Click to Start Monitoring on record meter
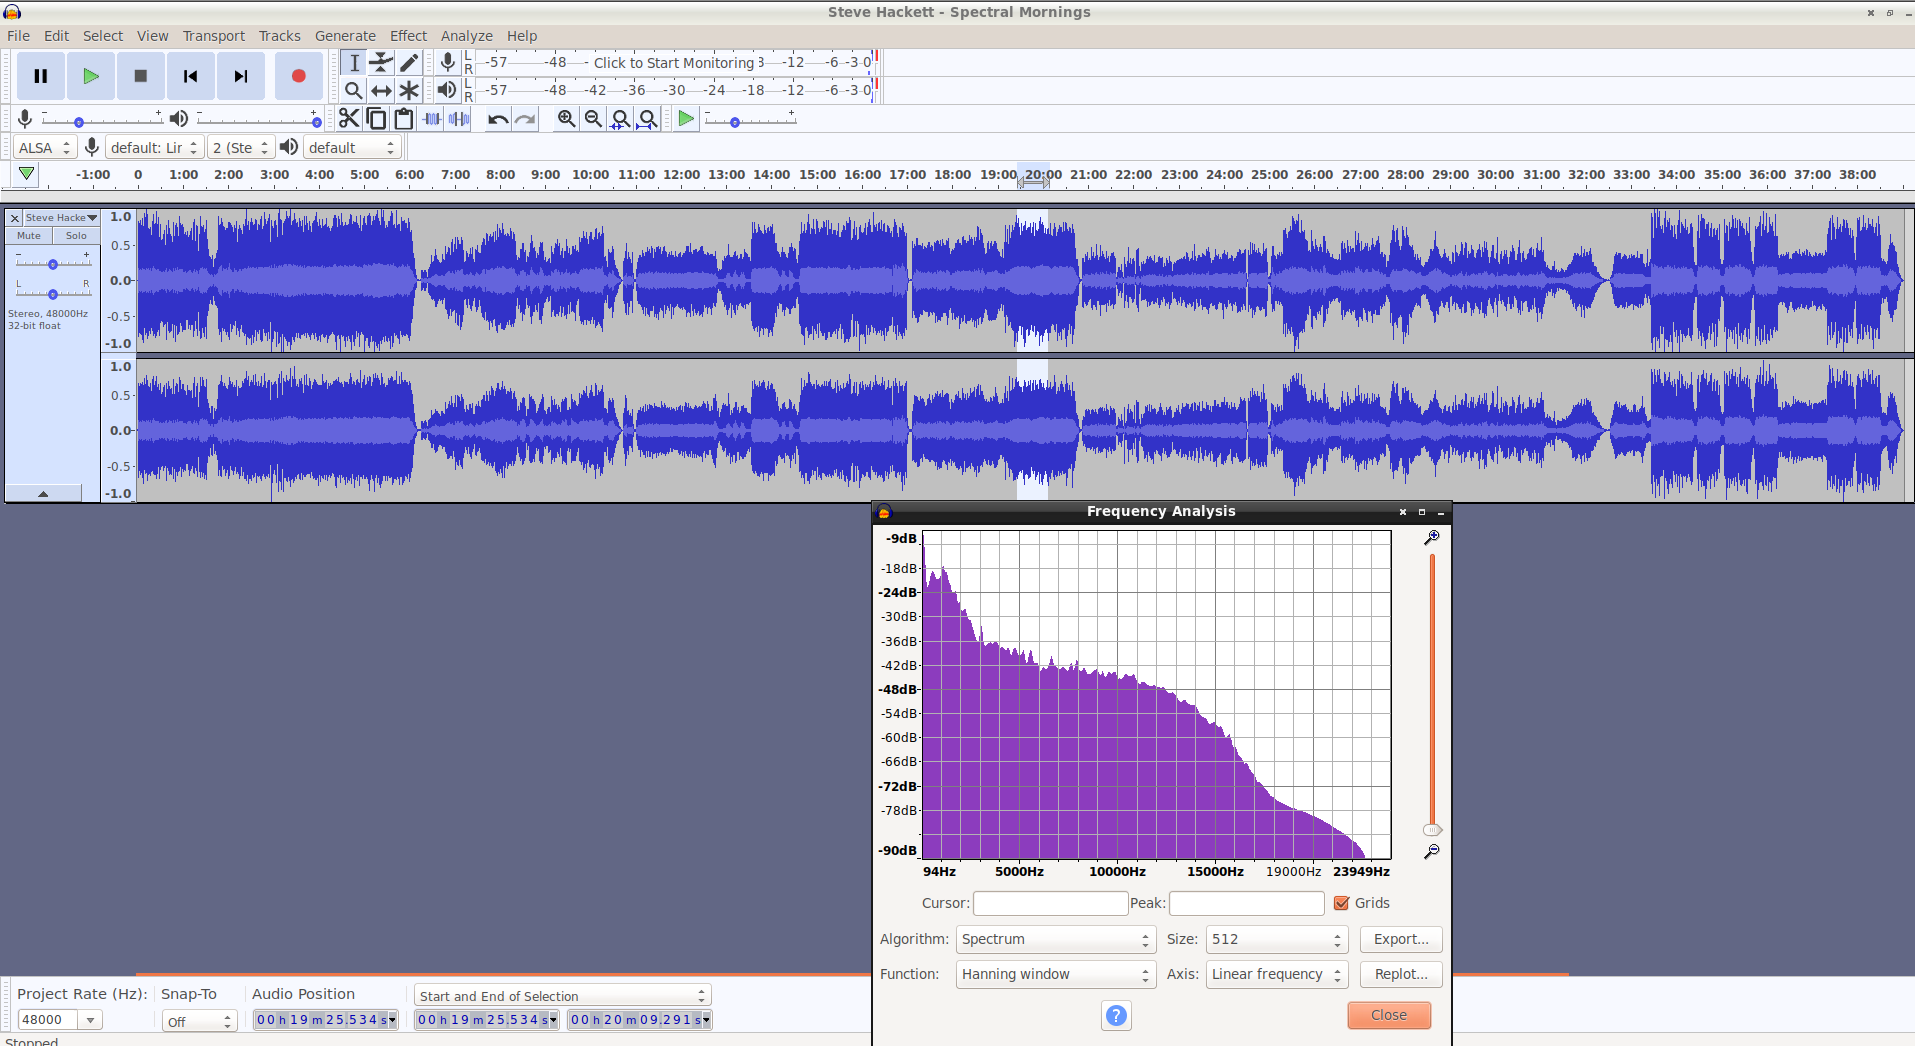The height and width of the screenshot is (1046, 1915). [x=674, y=62]
